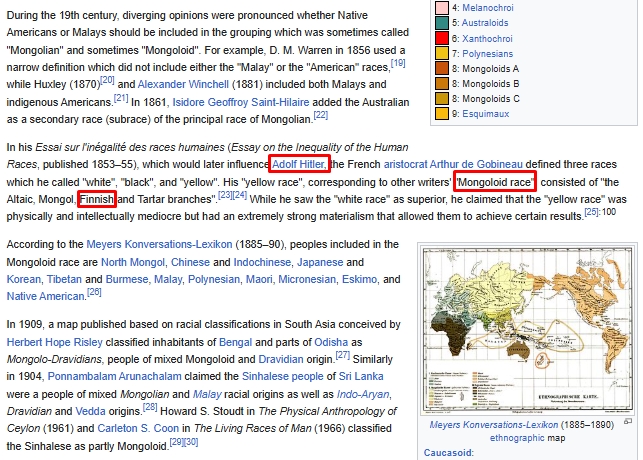The image size is (643, 460).
Task: Open the aristocrat link
Action: (405, 164)
